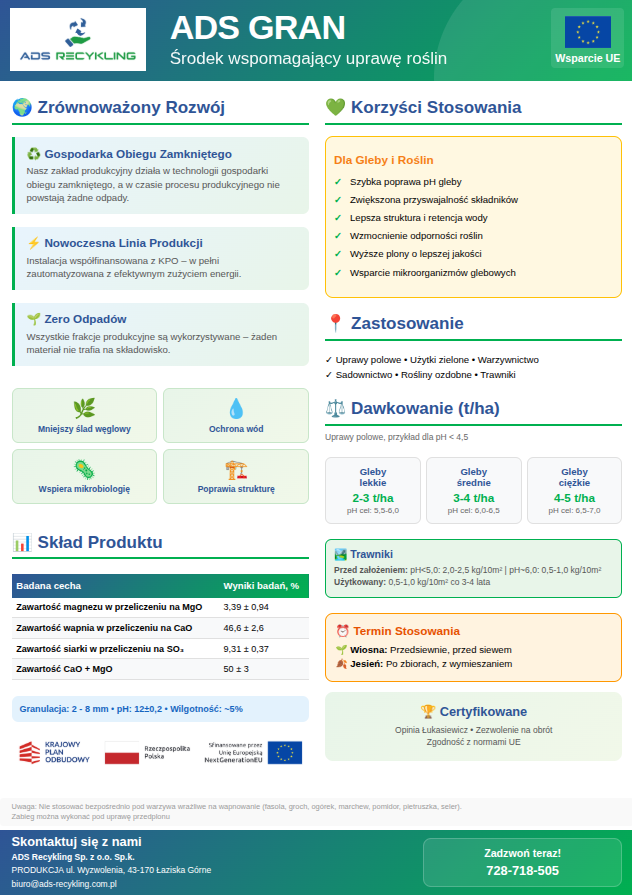Click the Zawartość siarki w przeliczeniu na SO₃ row
The width and height of the screenshot is (632, 895).
coord(160,649)
